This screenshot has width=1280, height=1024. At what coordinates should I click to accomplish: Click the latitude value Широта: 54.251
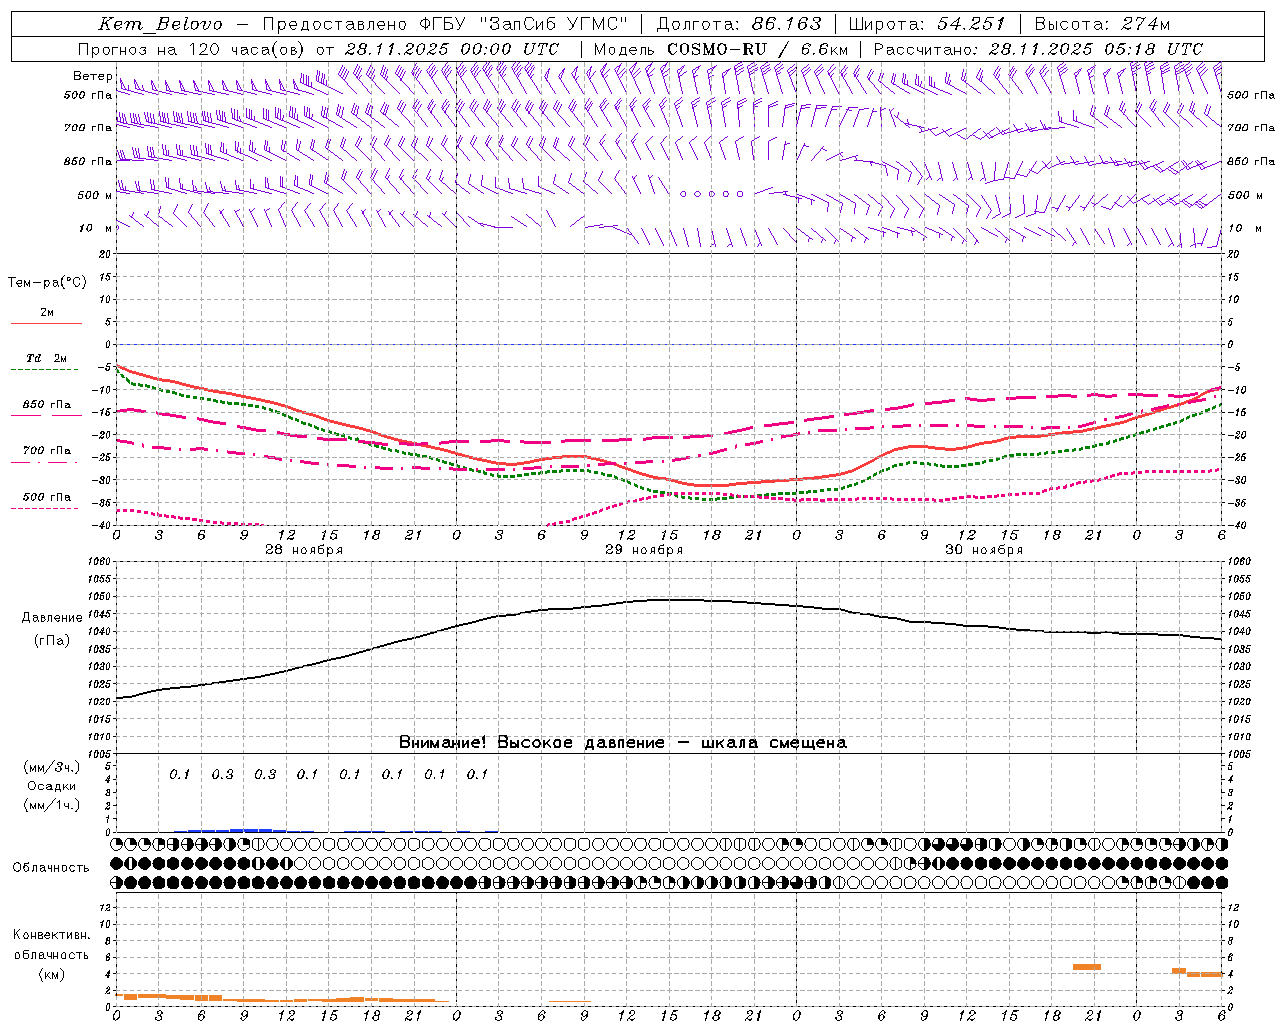tap(927, 24)
